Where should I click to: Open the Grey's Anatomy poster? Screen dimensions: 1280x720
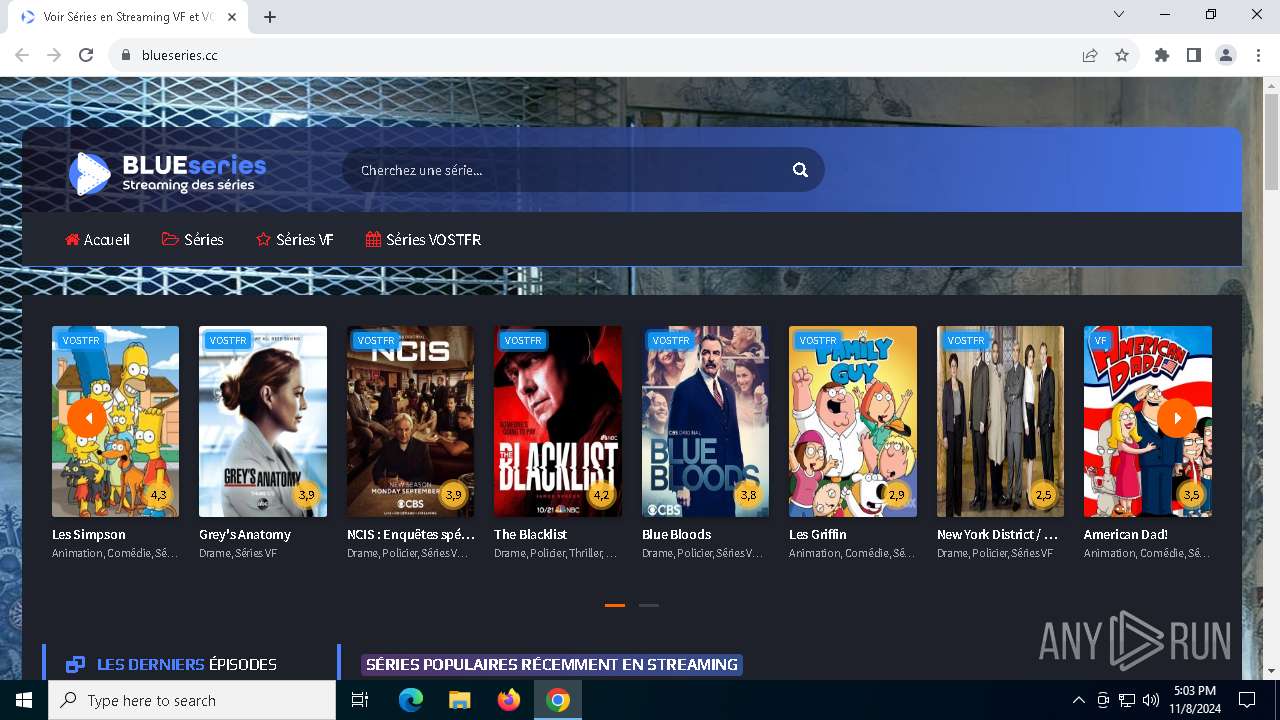click(263, 421)
